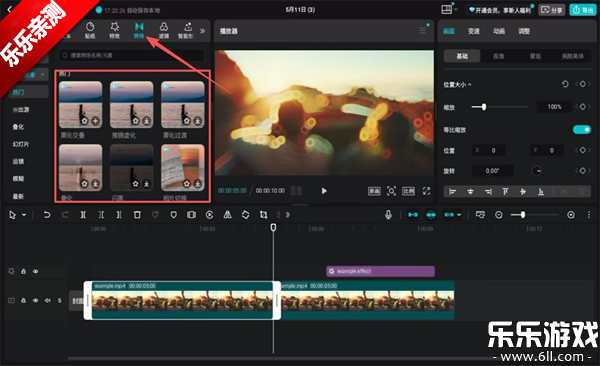600x366 pixels.
Task: Toggle the 等比缩放 switch
Action: click(x=582, y=130)
